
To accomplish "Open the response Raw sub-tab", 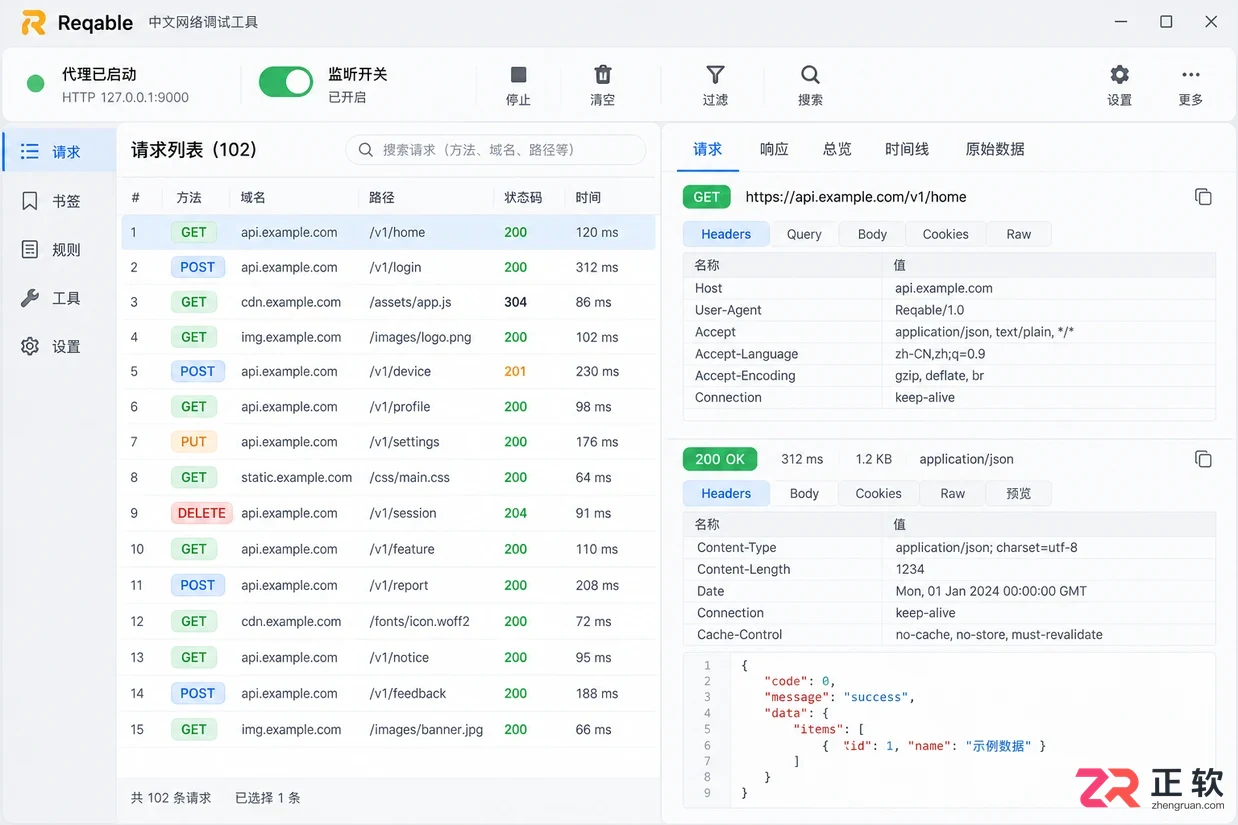I will click(952, 493).
